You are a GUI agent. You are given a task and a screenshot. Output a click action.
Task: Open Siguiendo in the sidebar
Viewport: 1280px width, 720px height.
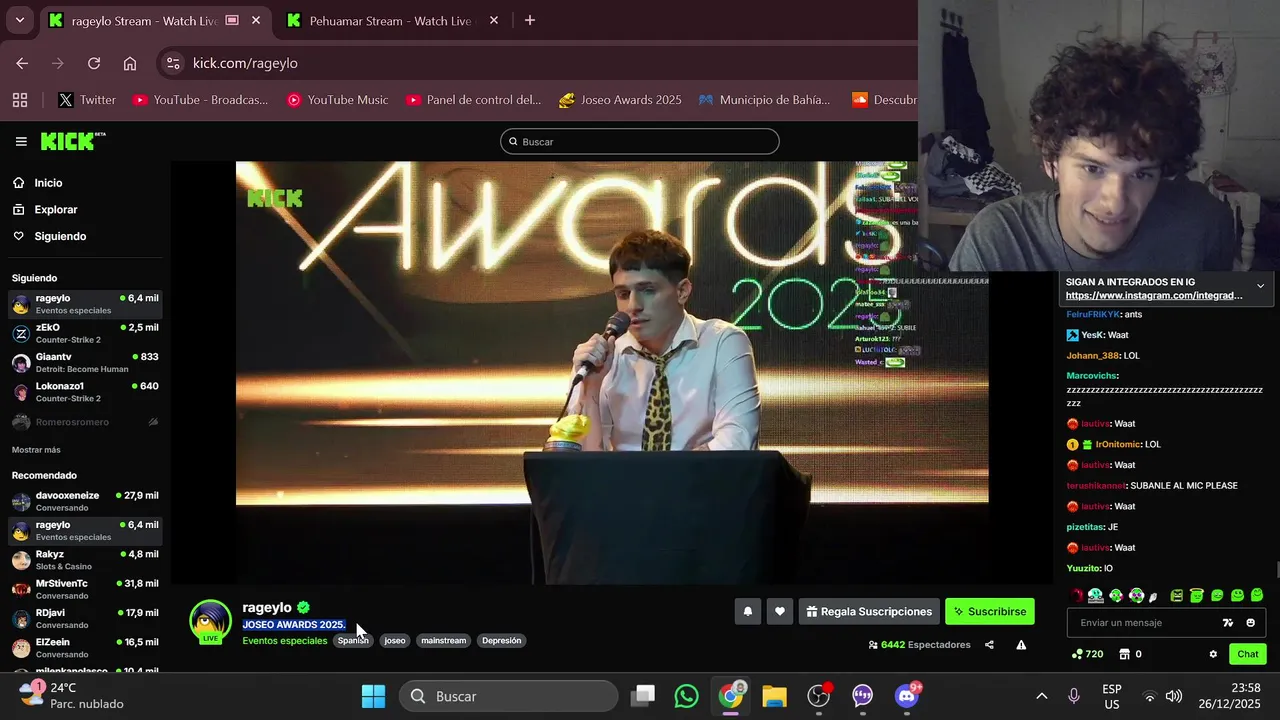pos(60,236)
